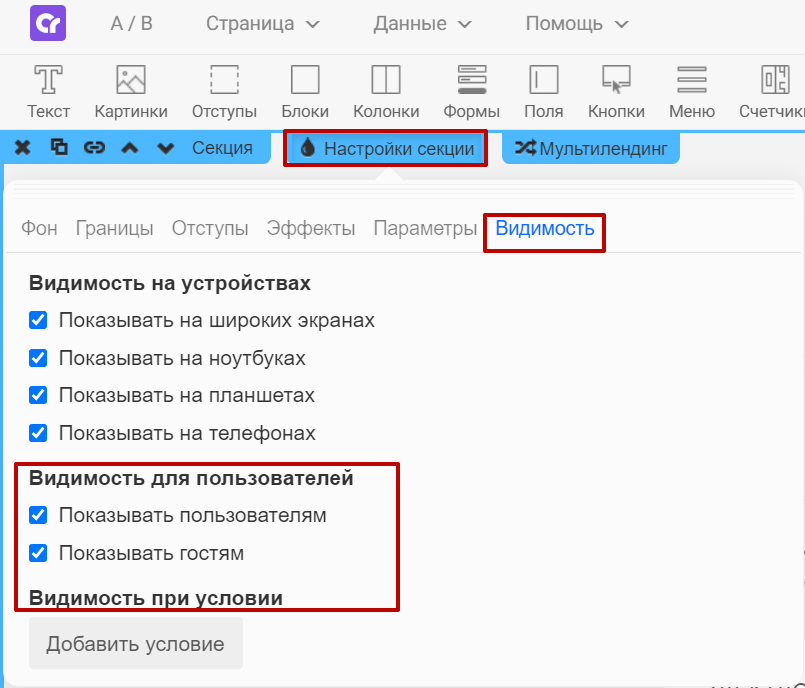The image size is (805, 688).
Task: Select the Поля tool icon
Action: pos(544,79)
